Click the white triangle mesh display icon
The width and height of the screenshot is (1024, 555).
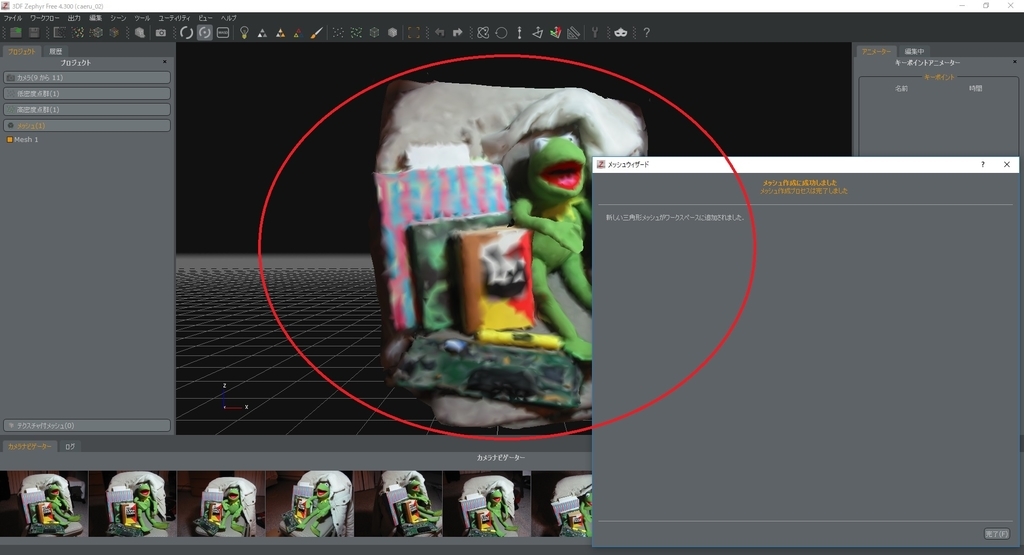[x=262, y=33]
